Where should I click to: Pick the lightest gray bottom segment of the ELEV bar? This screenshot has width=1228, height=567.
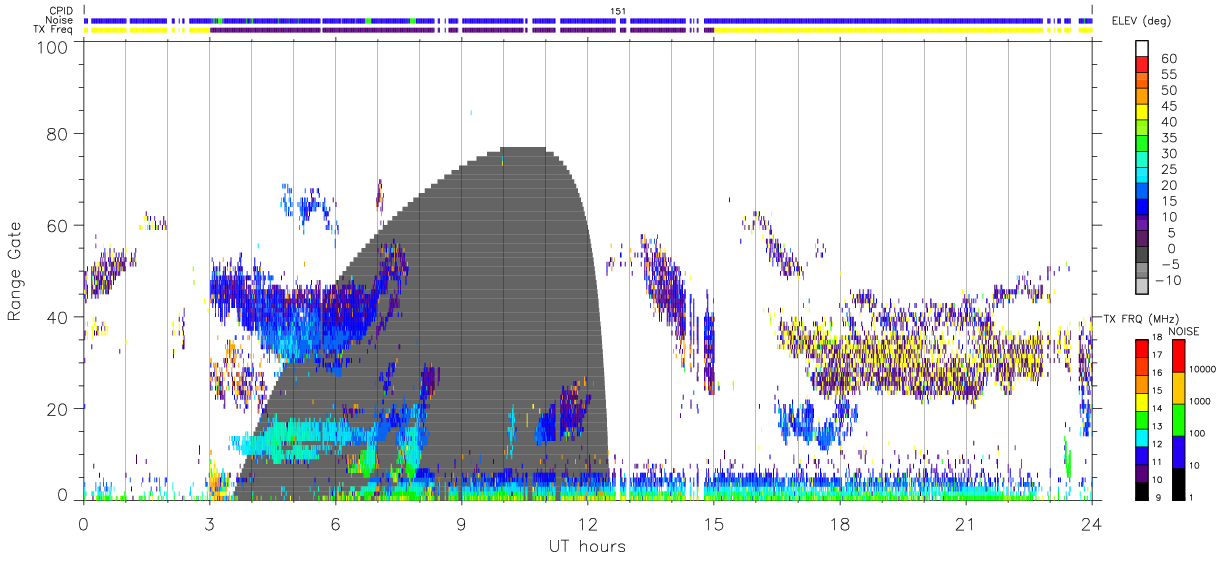point(1142,286)
